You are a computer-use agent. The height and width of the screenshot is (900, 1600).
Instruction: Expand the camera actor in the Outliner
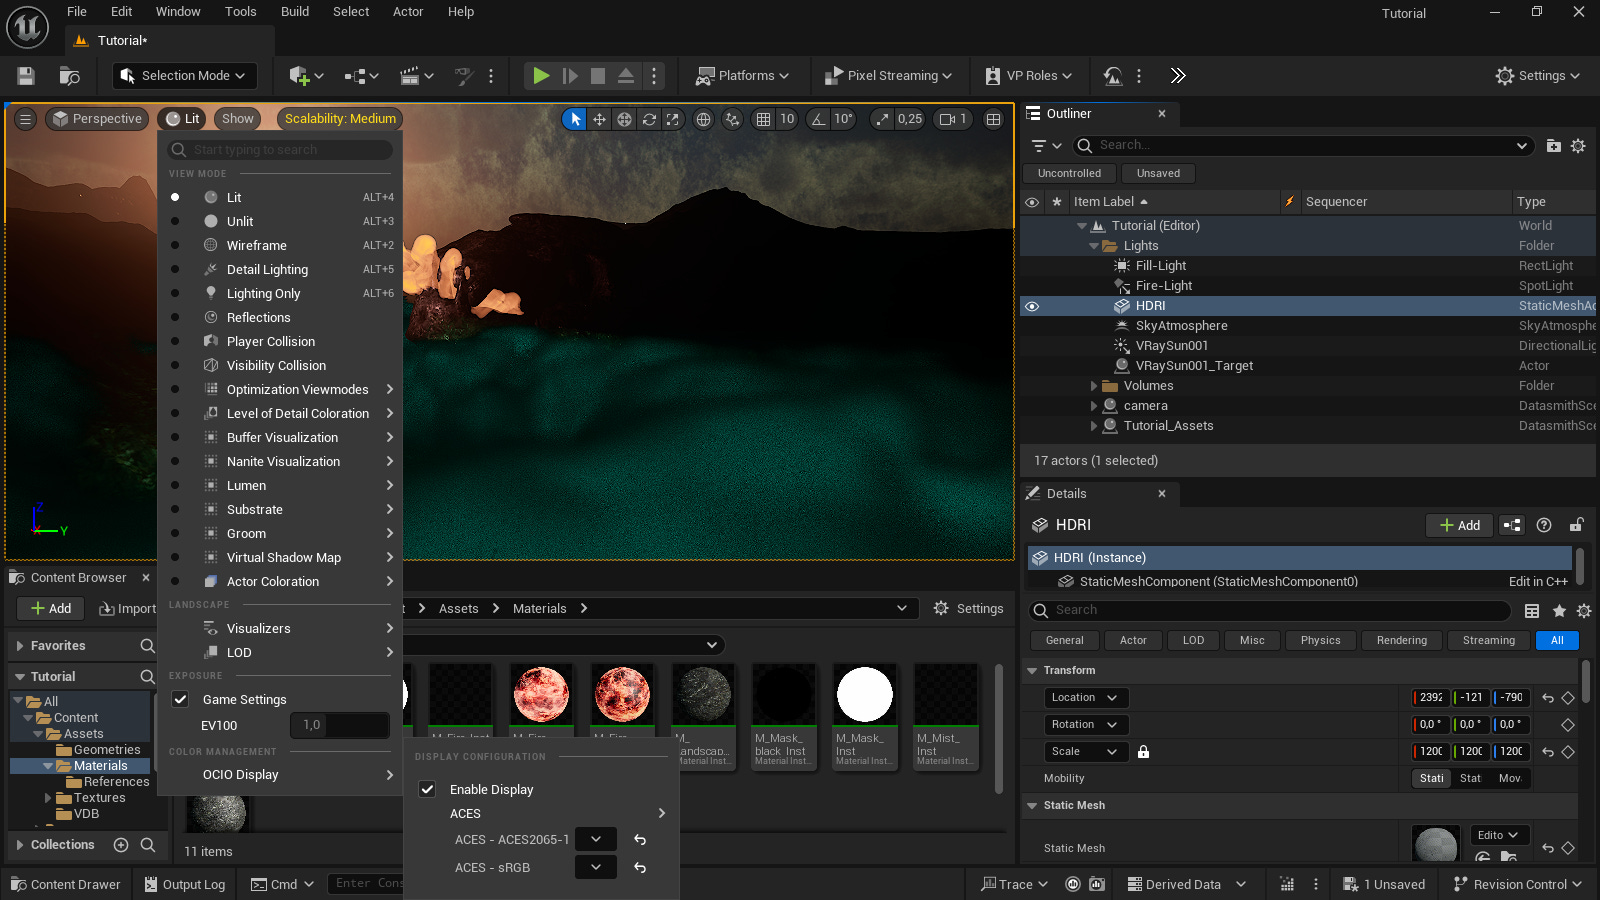tap(1093, 406)
